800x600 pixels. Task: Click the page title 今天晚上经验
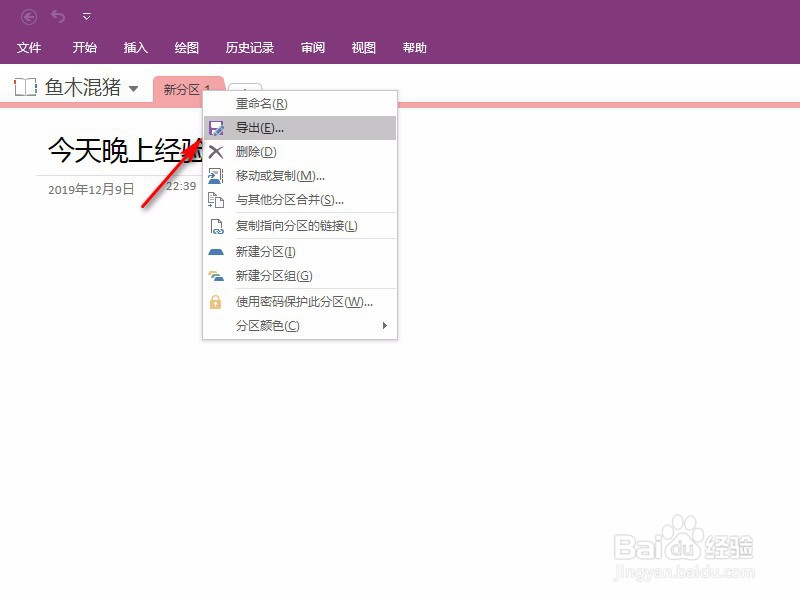[x=126, y=151]
